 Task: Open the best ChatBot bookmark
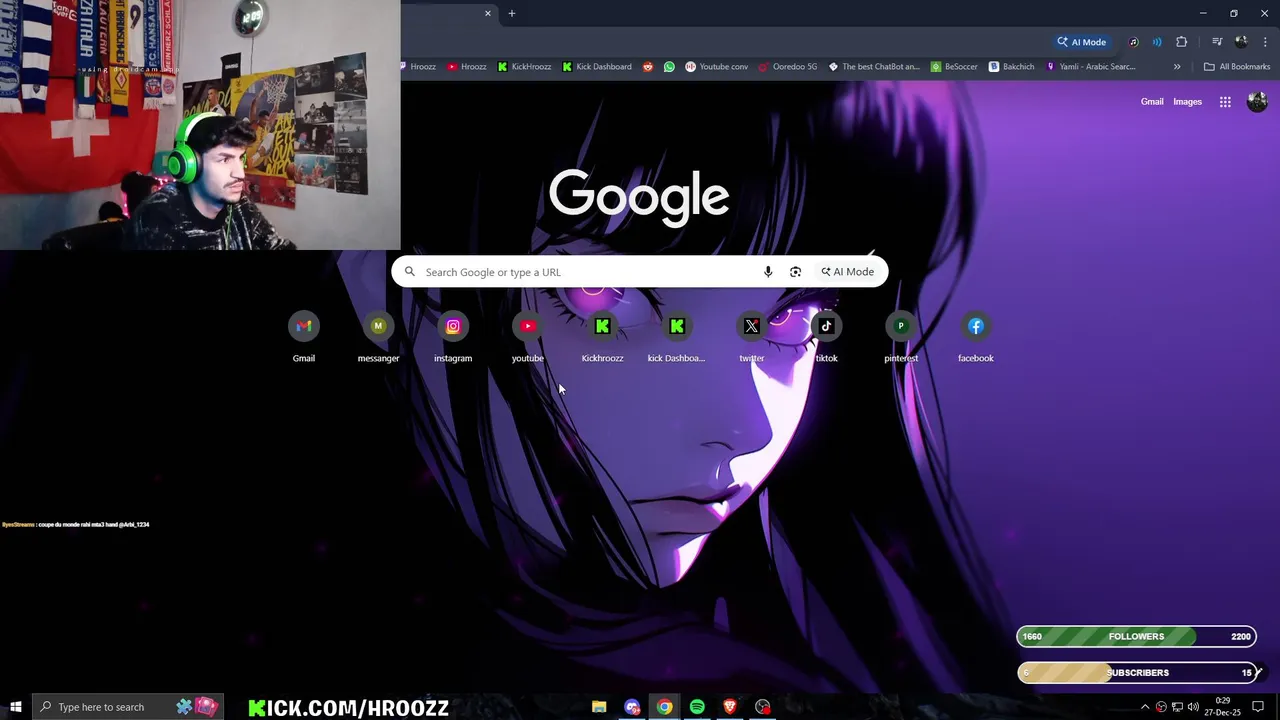pos(874,67)
